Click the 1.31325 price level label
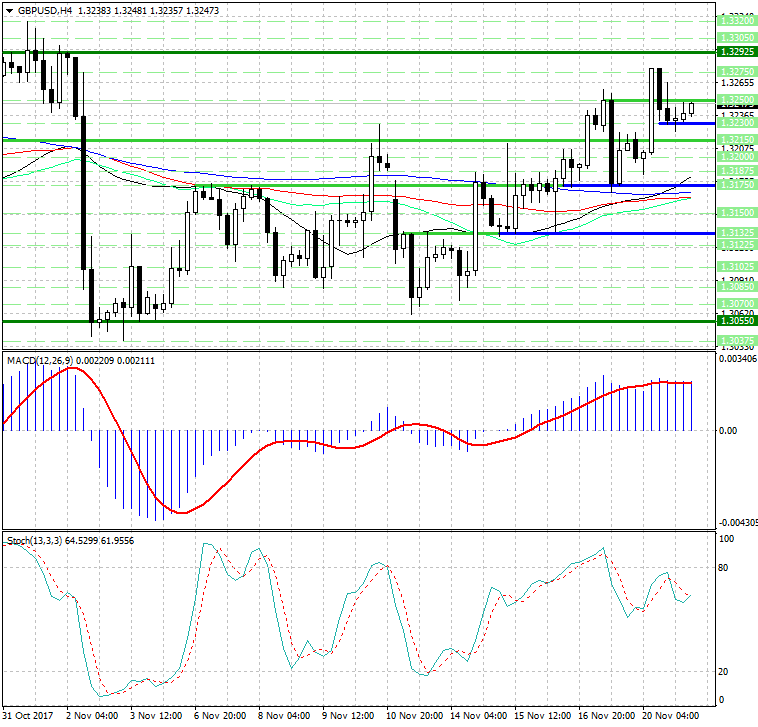The width and height of the screenshot is (758, 727). [x=736, y=233]
